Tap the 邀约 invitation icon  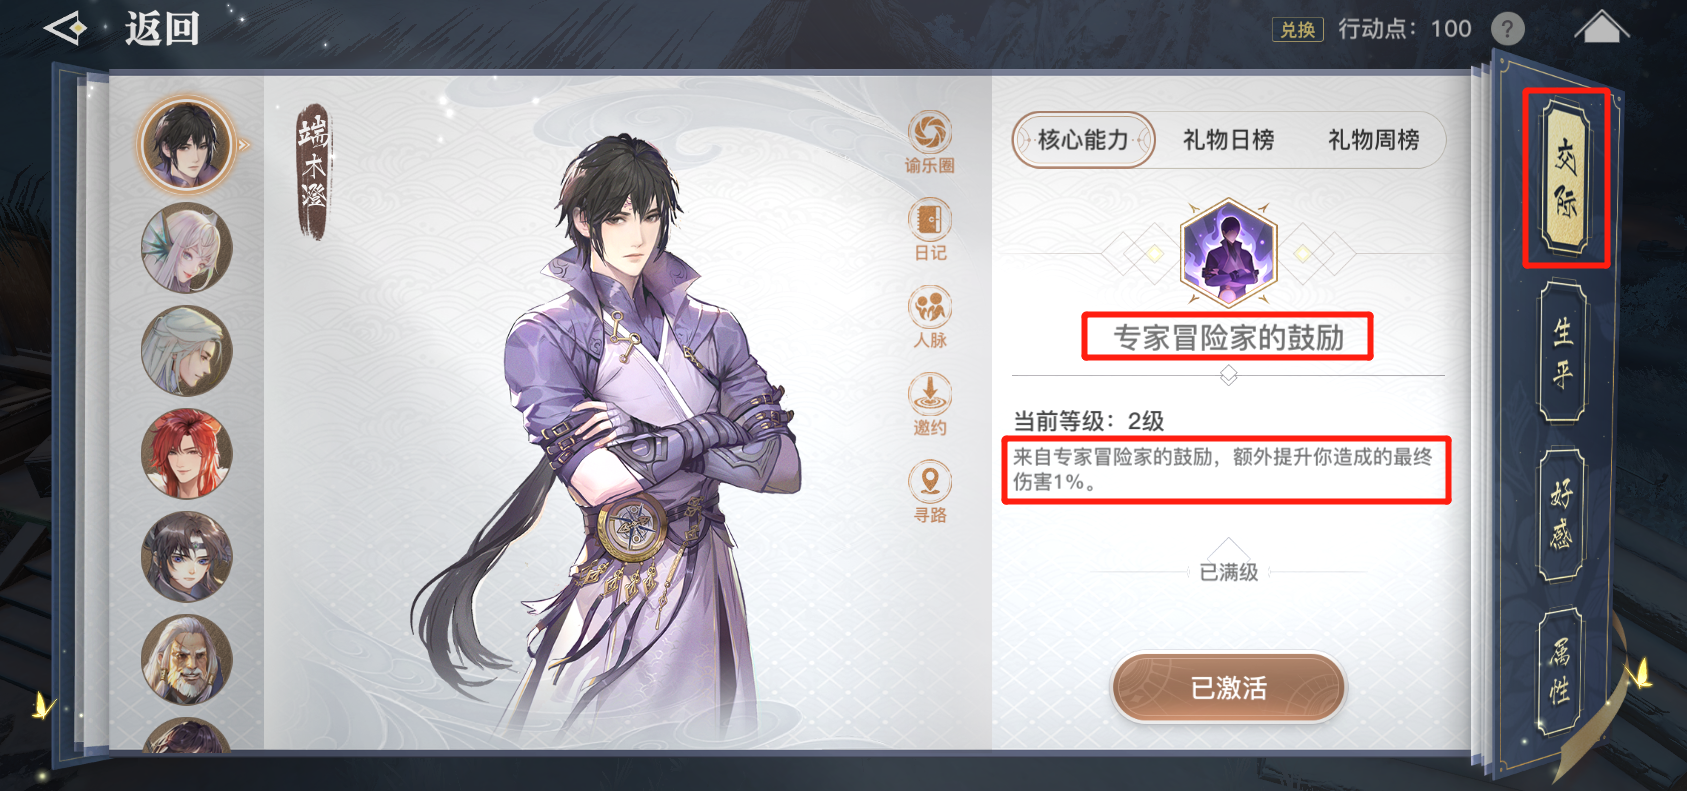(x=930, y=404)
